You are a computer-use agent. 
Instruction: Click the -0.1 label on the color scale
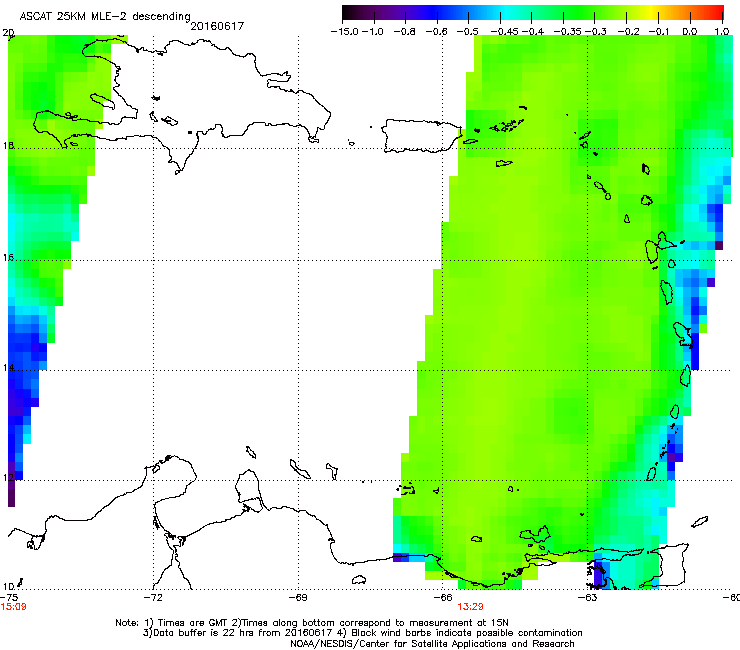click(659, 32)
